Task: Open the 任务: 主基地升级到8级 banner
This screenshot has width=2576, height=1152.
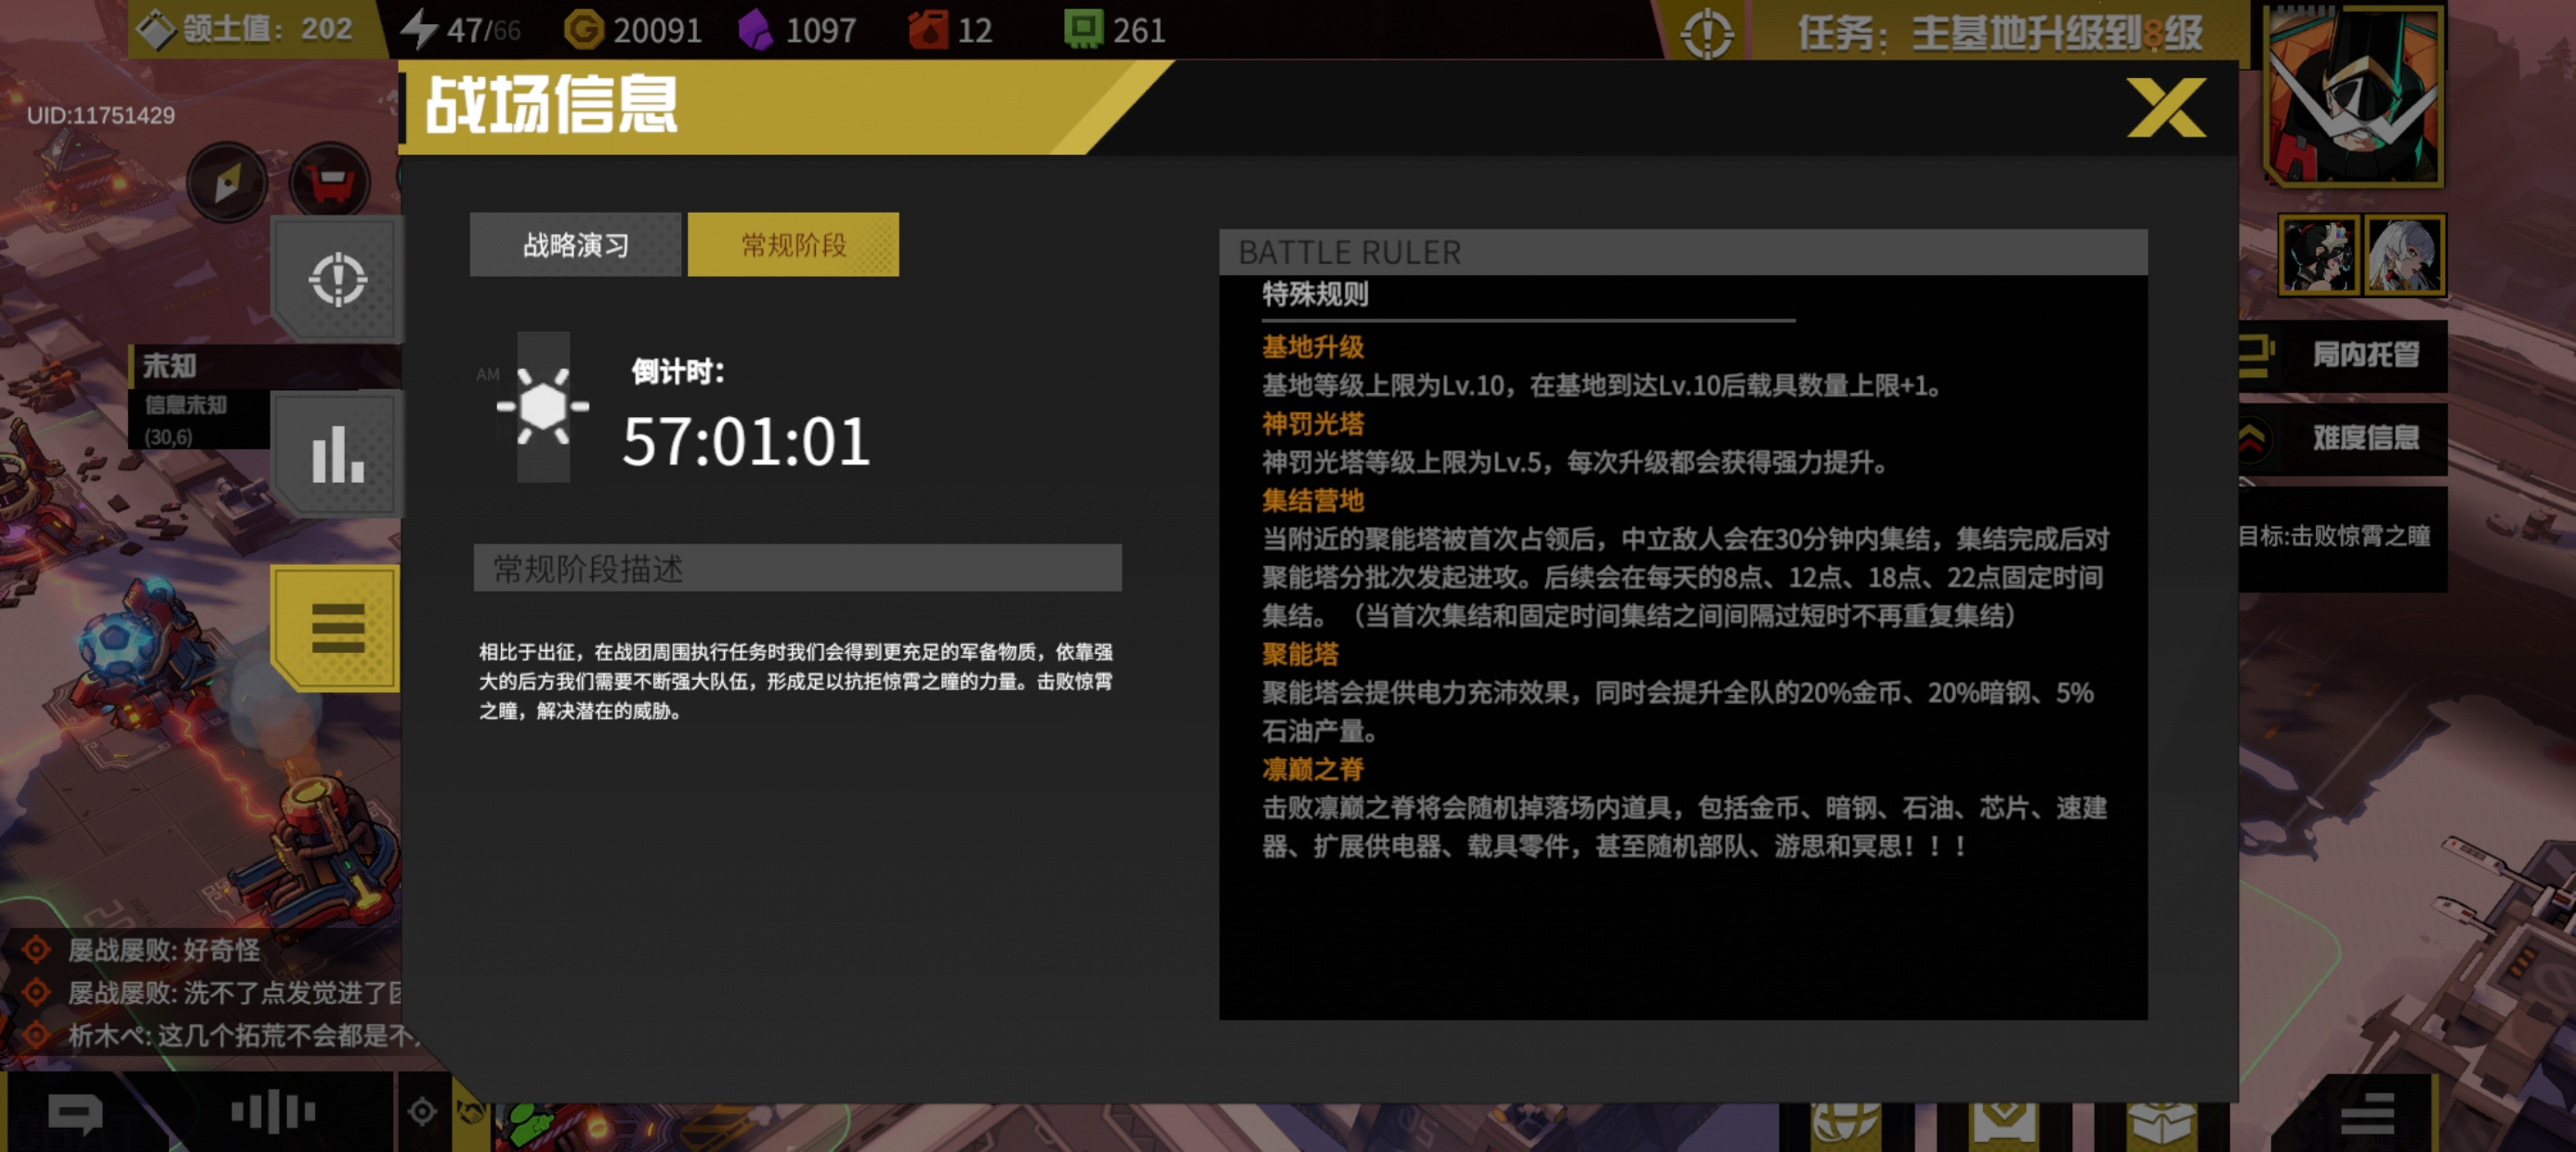Action: (x=1999, y=33)
